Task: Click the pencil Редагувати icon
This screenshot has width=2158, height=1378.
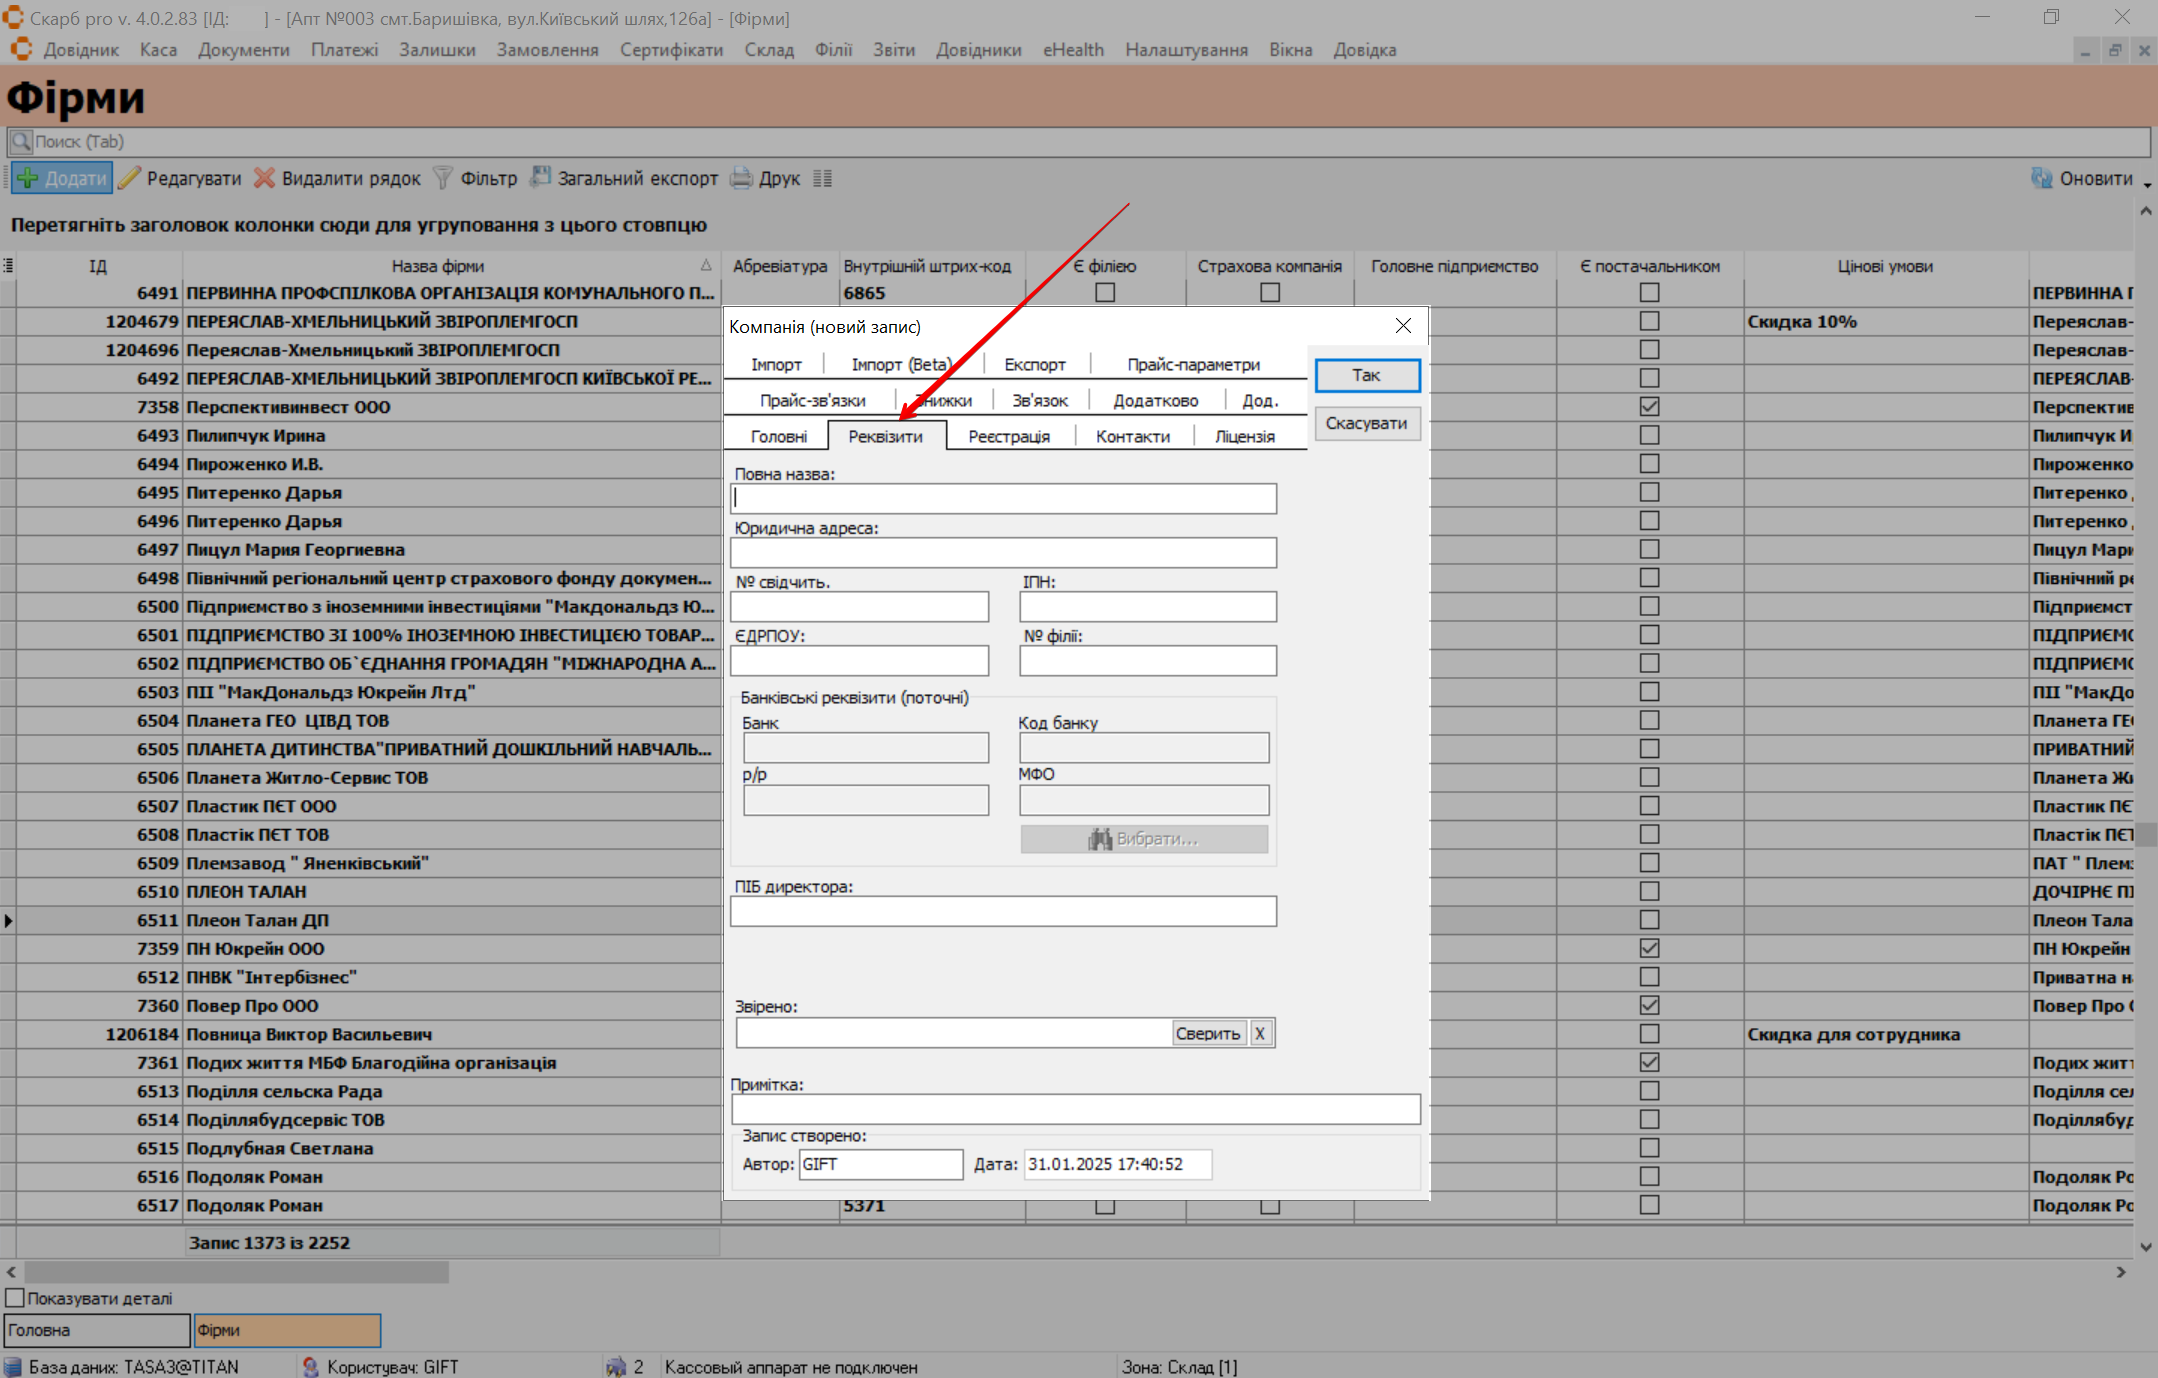Action: [x=130, y=178]
